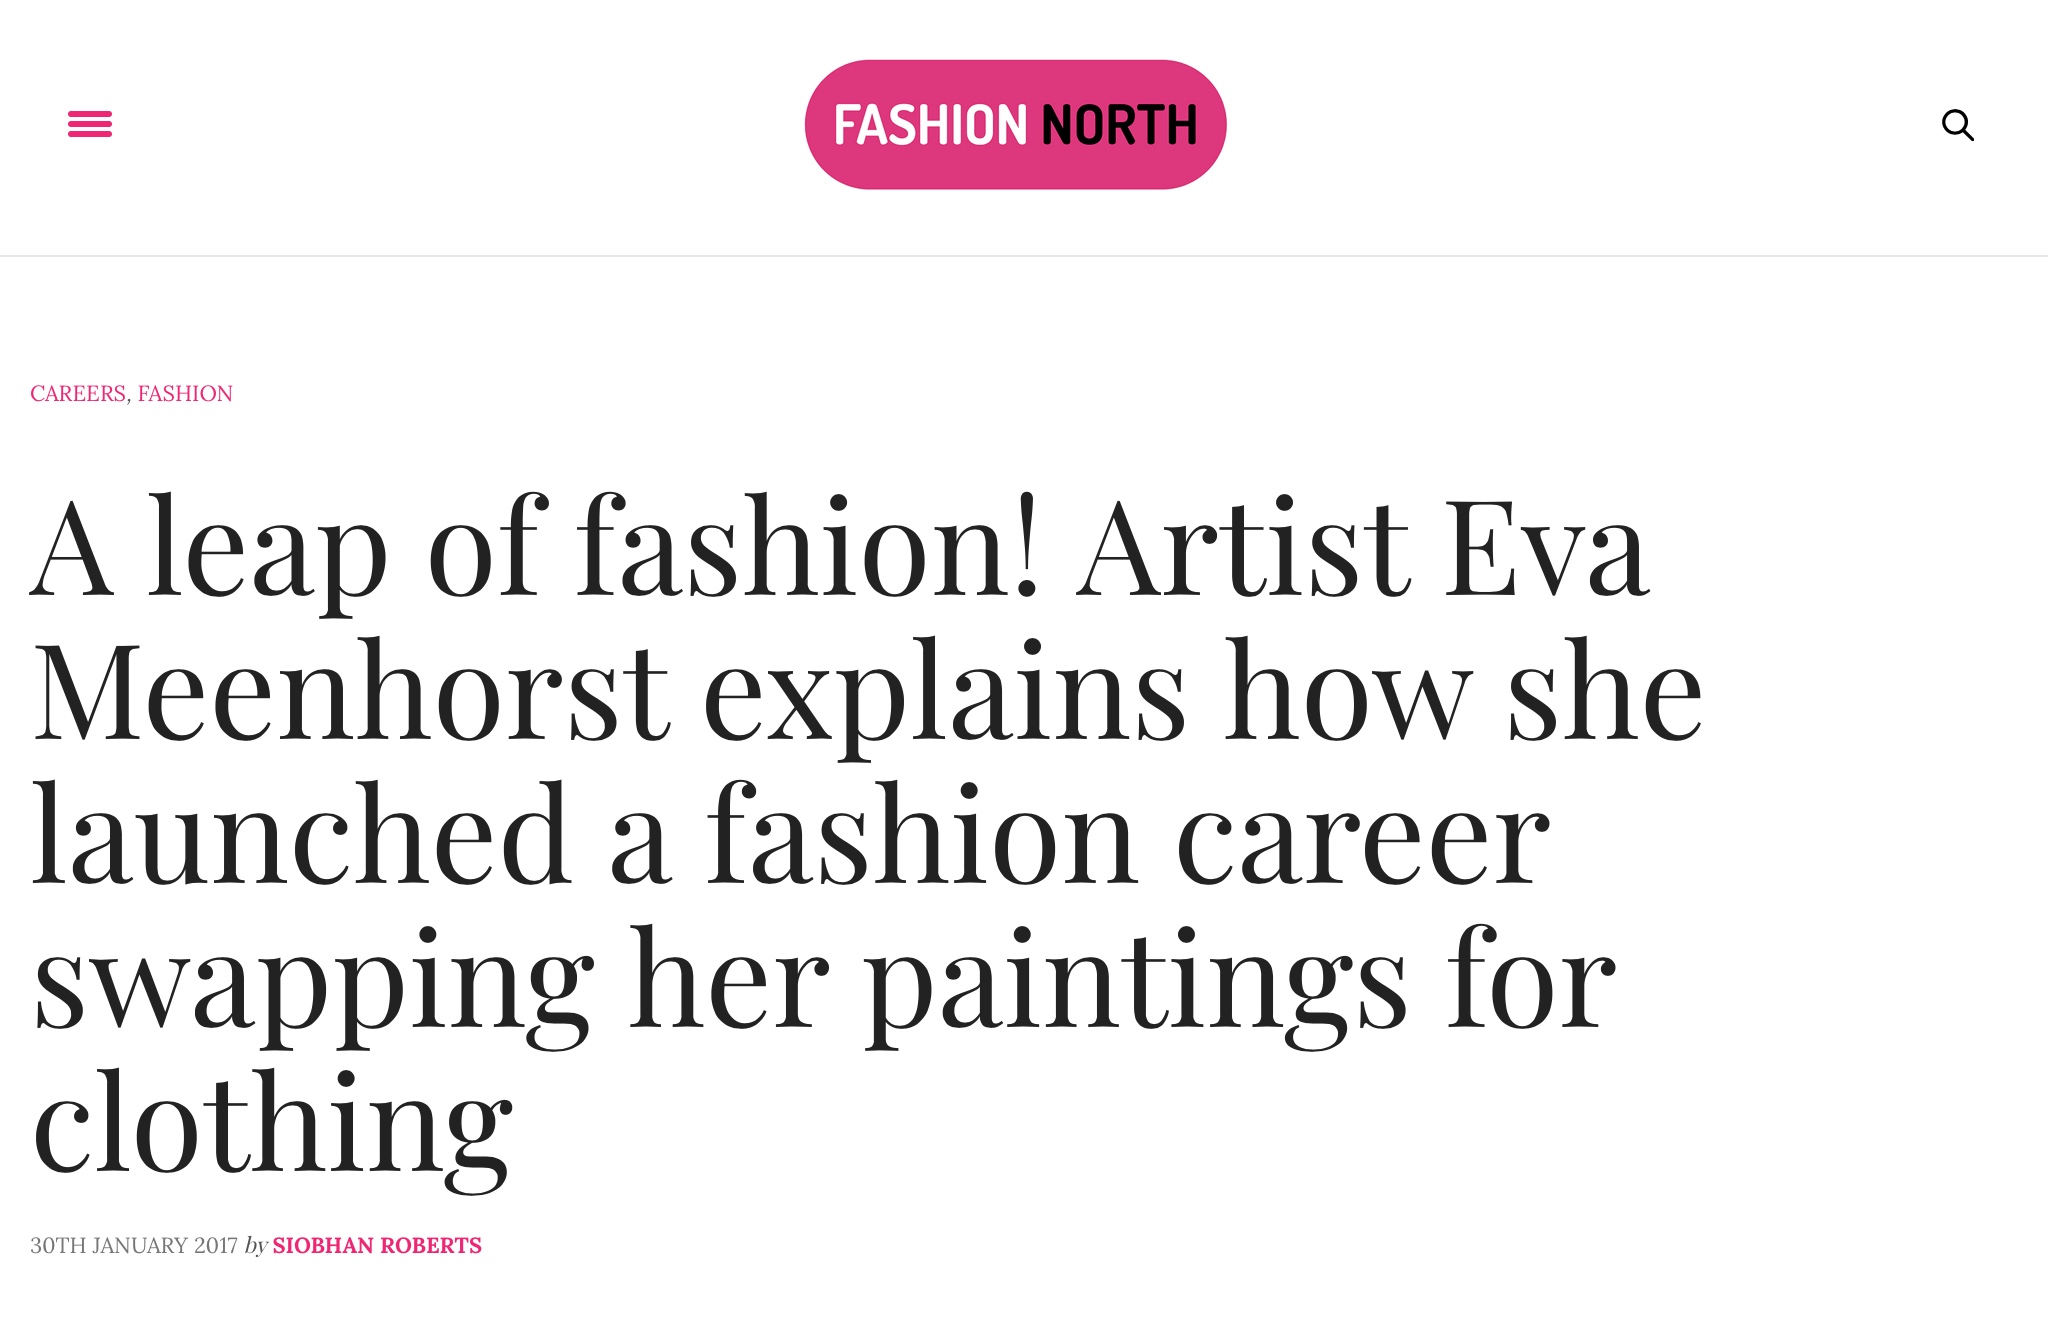Select the 30th January 2017 date
Screen dimensions: 2048x1326
134,1246
